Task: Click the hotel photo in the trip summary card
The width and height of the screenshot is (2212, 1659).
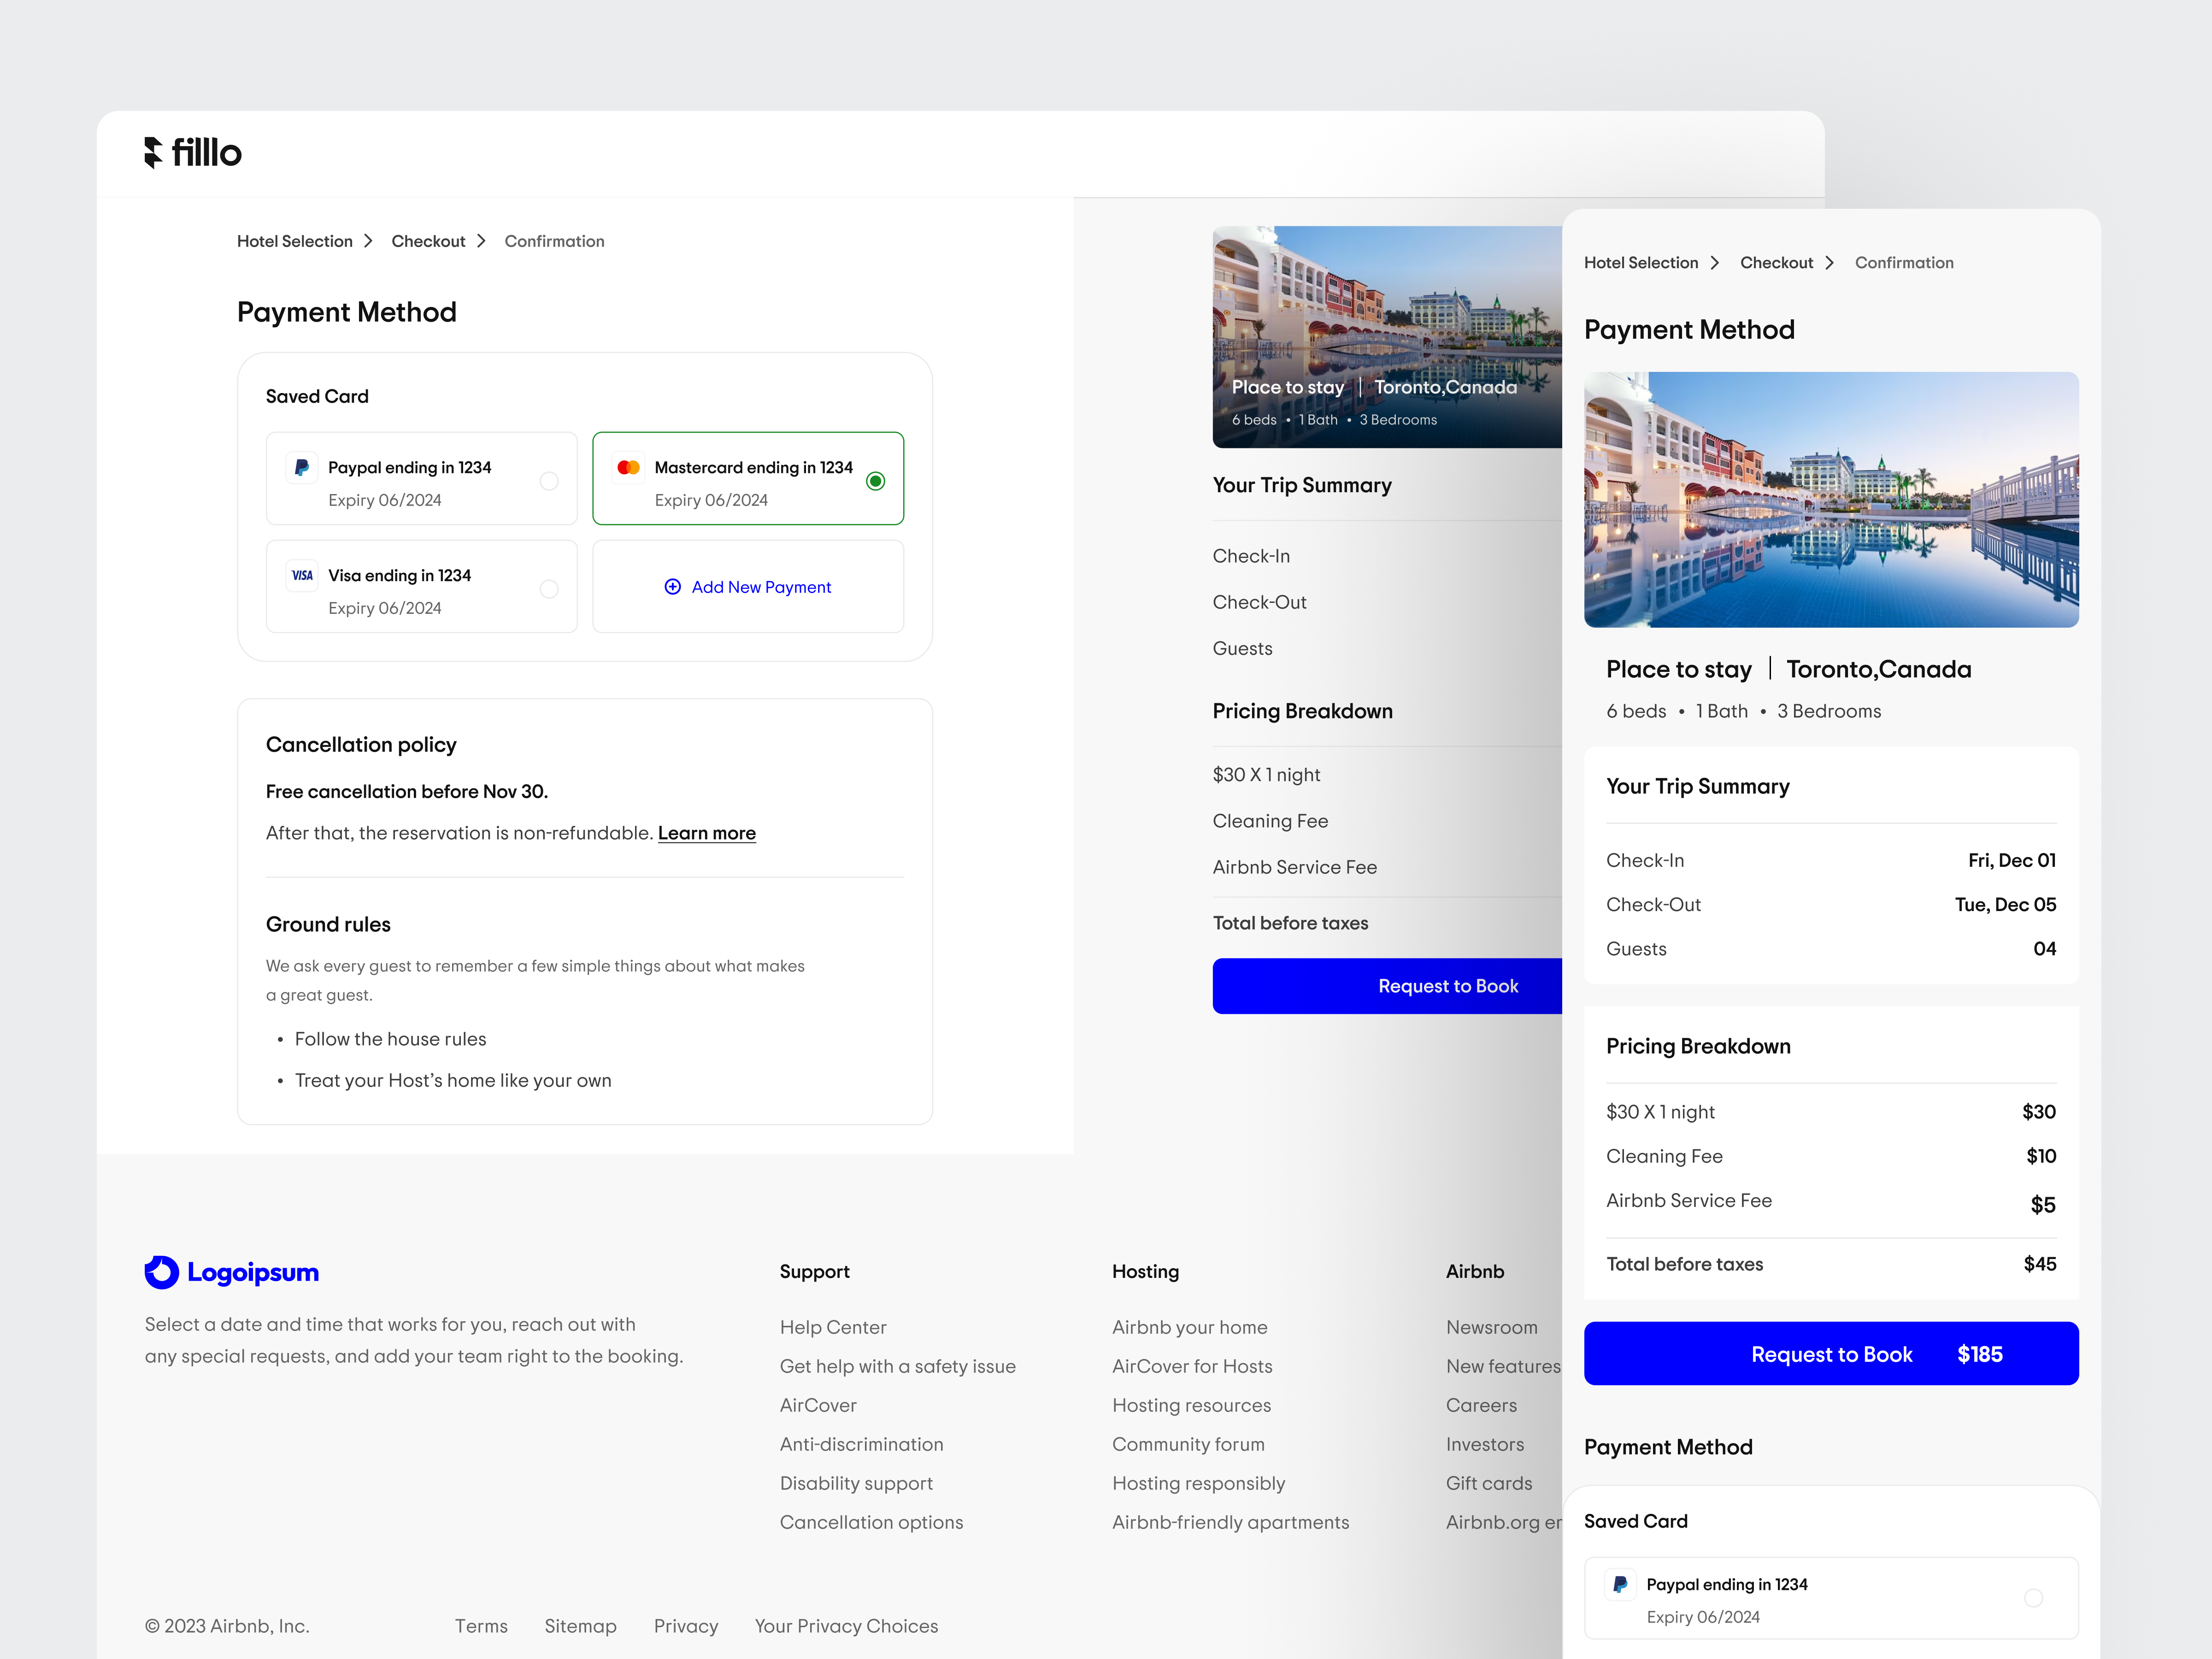Action: pyautogui.click(x=1831, y=500)
